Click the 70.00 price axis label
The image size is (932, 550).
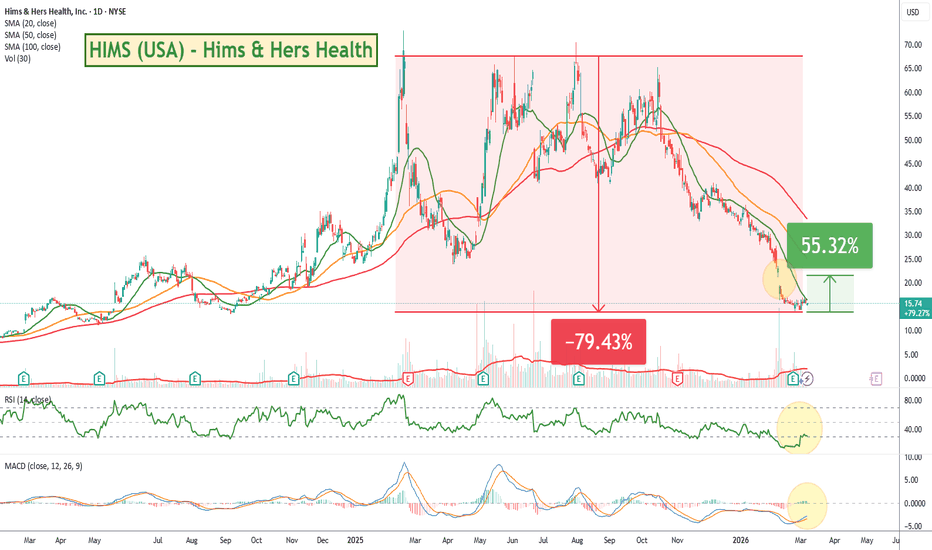coord(913,45)
